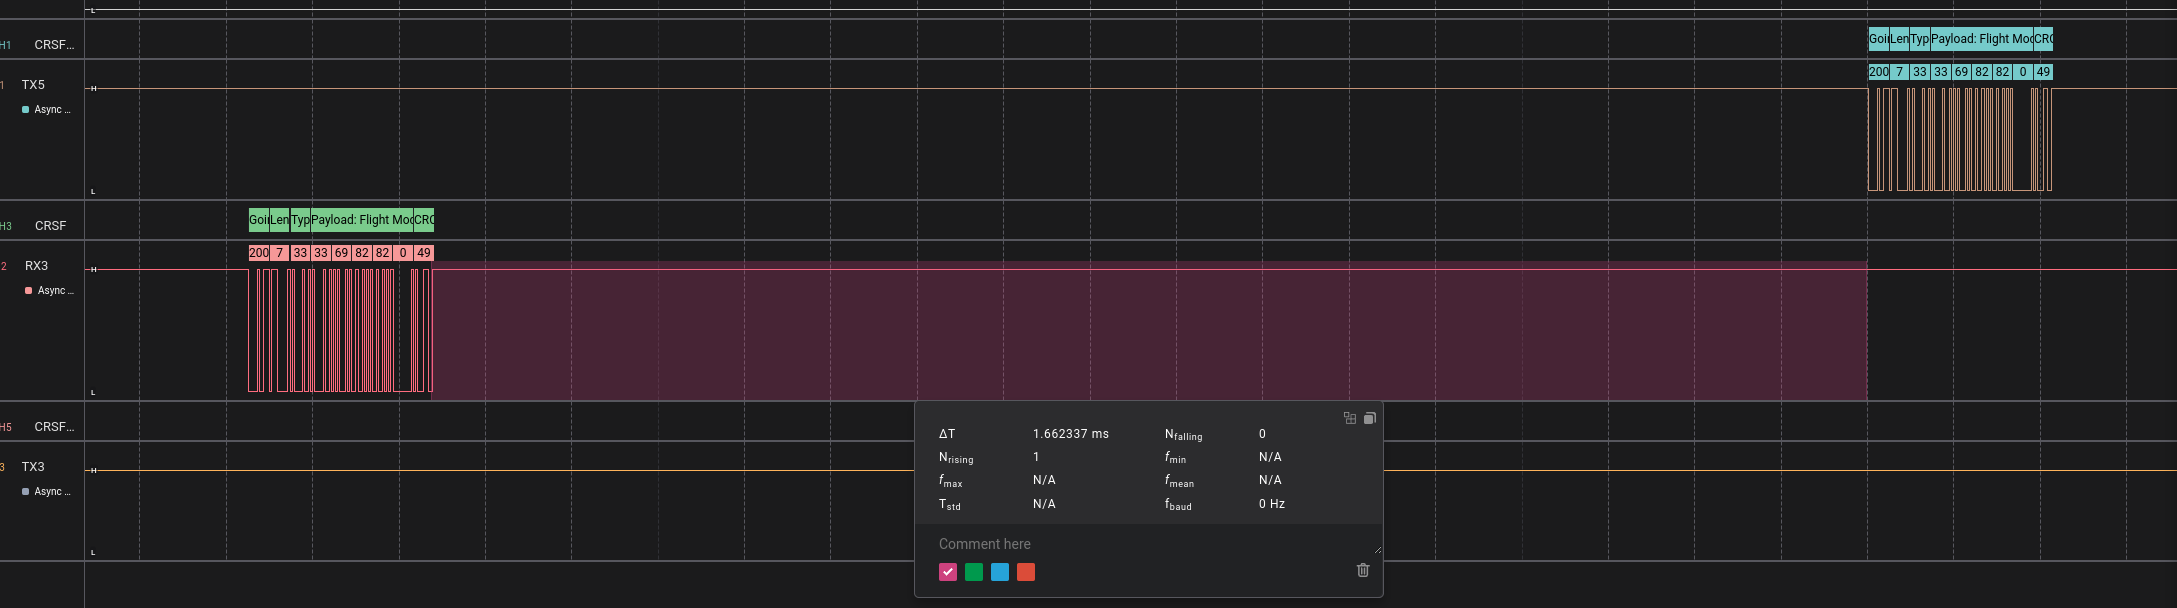
Task: Set measurement color to red
Action: pos(1026,572)
